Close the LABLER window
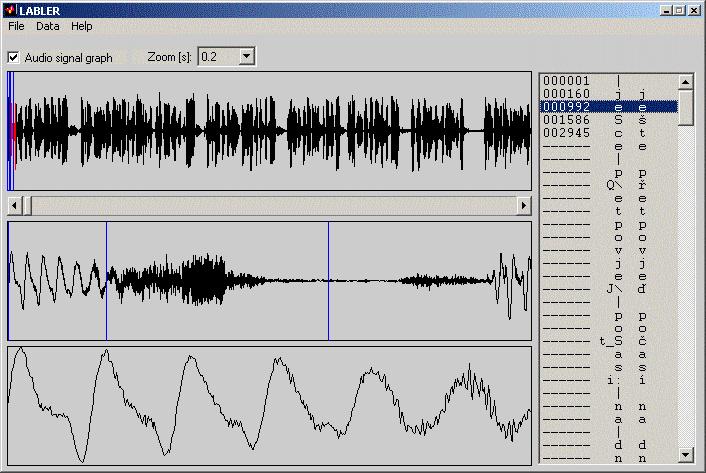706x473 pixels. (x=694, y=10)
